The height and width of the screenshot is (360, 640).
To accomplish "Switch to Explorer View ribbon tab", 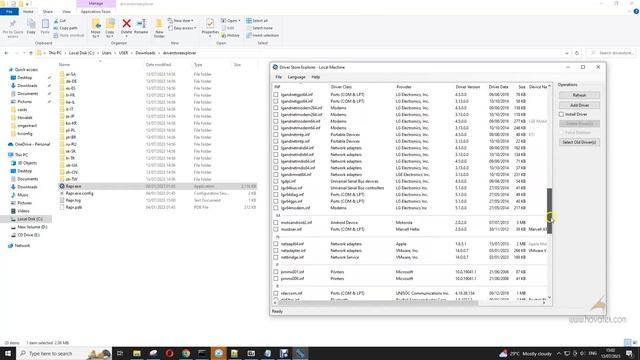I will click(66, 11).
